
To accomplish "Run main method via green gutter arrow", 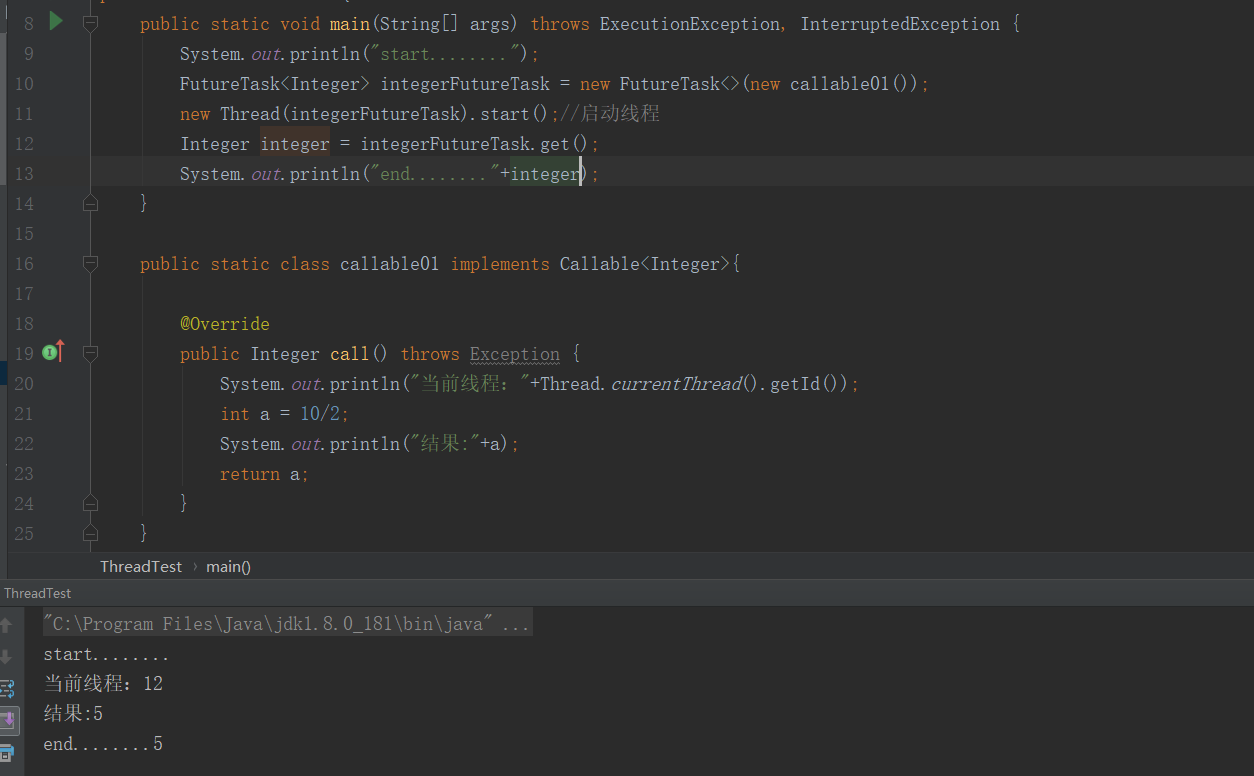I will click(x=56, y=21).
